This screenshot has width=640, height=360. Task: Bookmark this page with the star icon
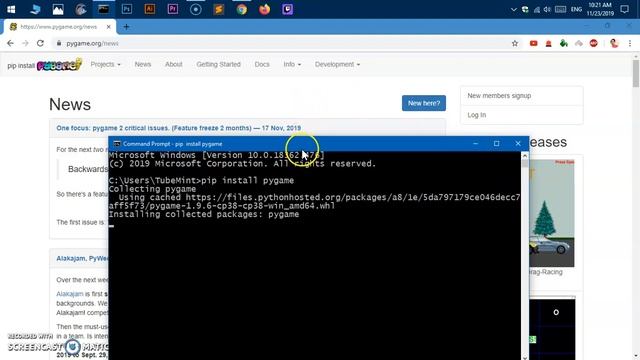coord(515,43)
